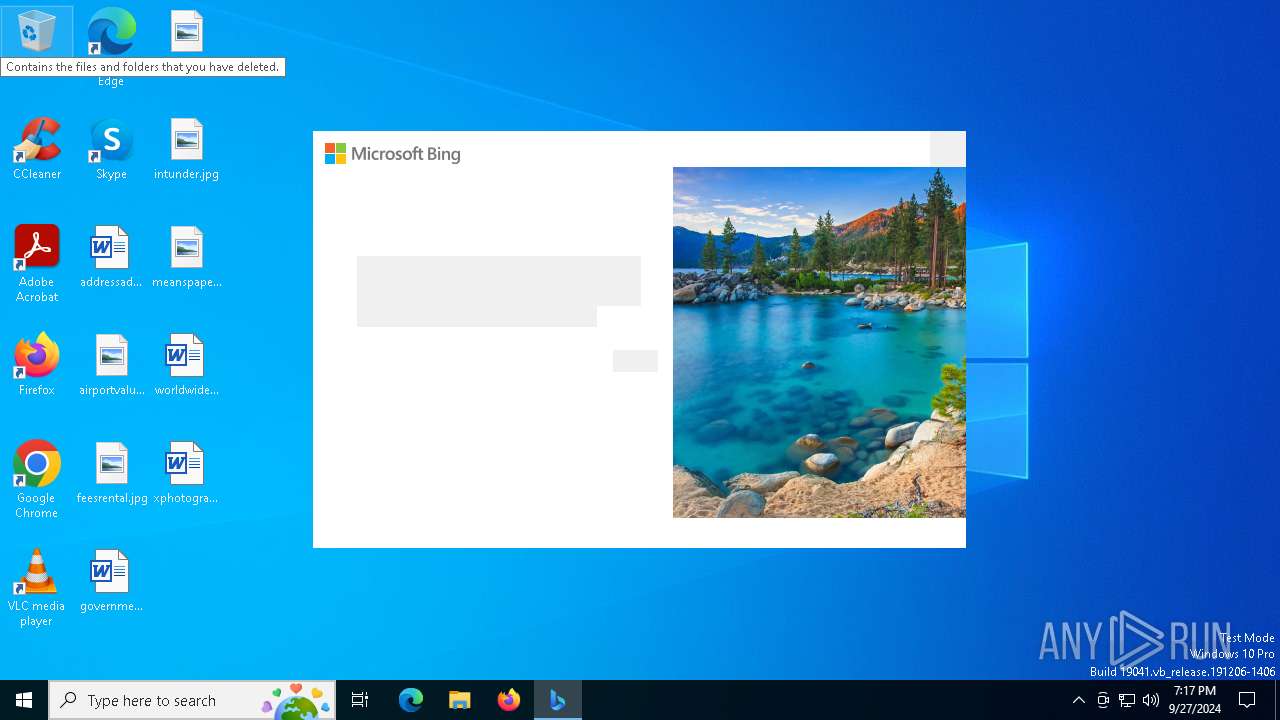Launch Skype from the desktop
1280x720 pixels.
111,150
